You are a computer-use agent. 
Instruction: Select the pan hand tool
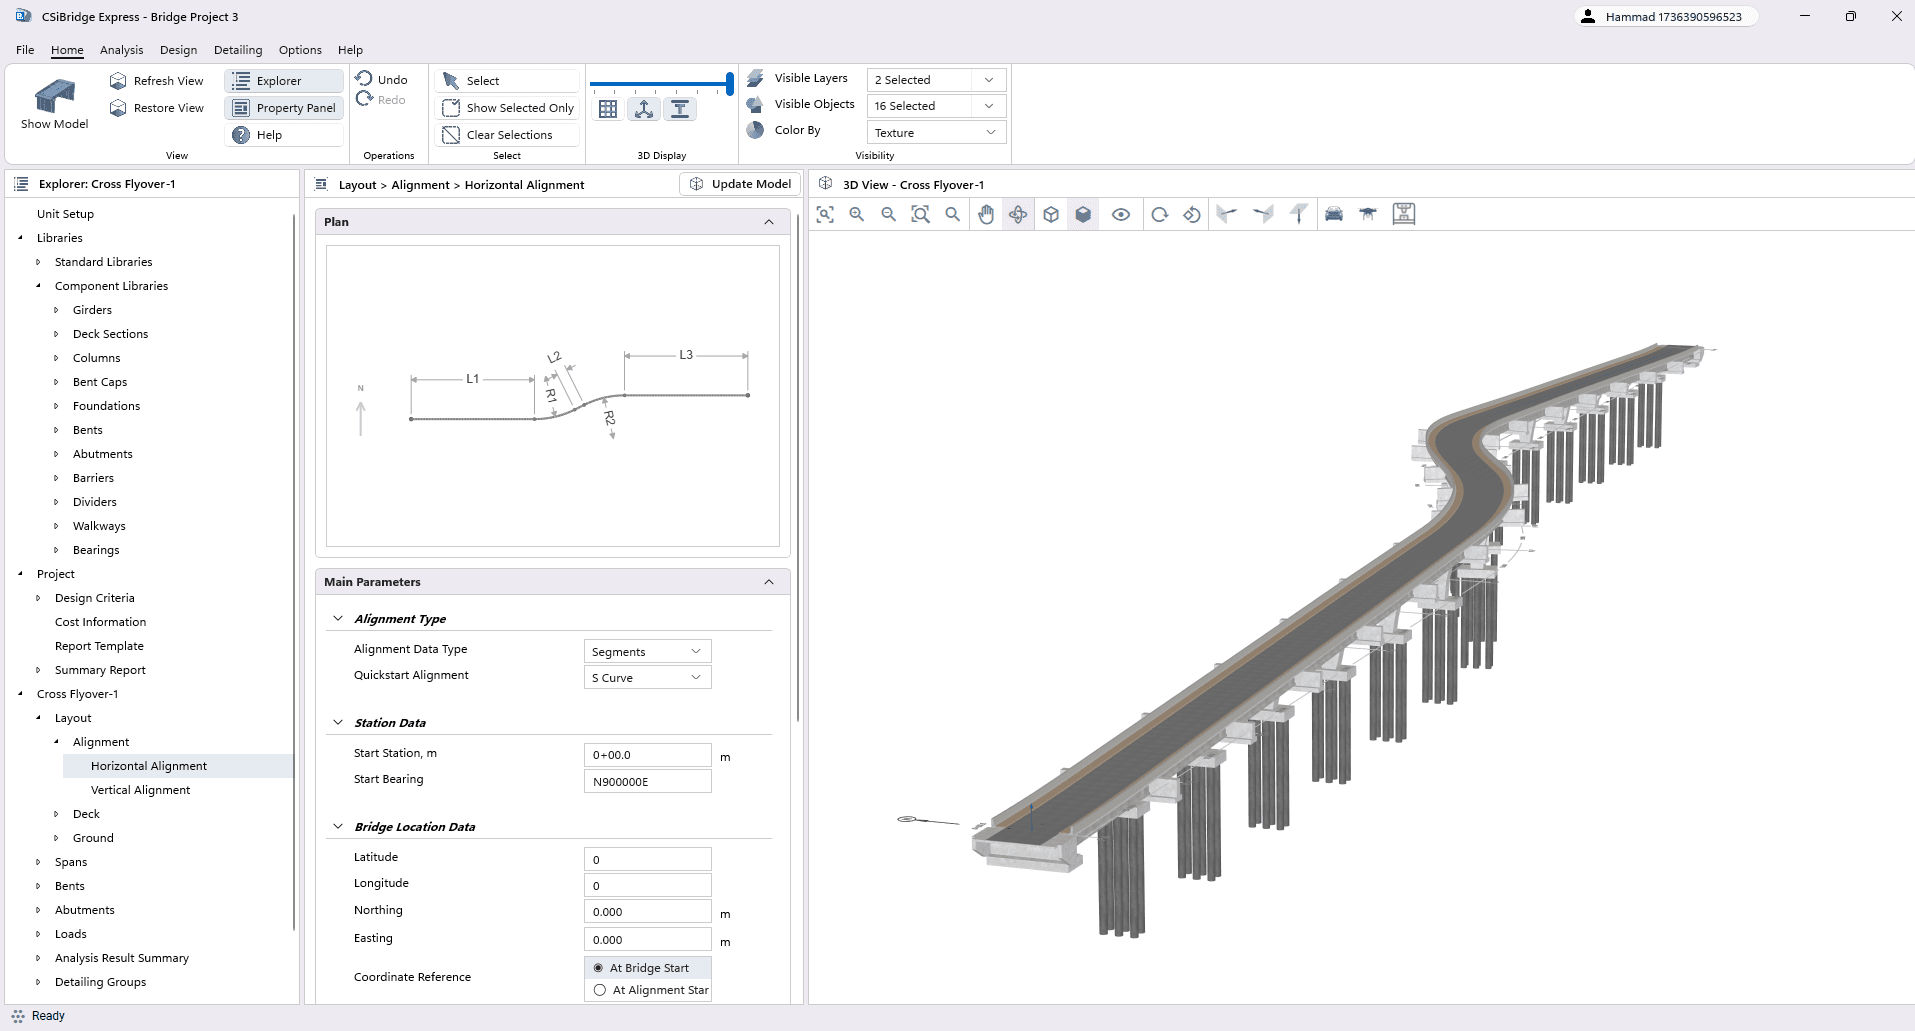click(986, 214)
